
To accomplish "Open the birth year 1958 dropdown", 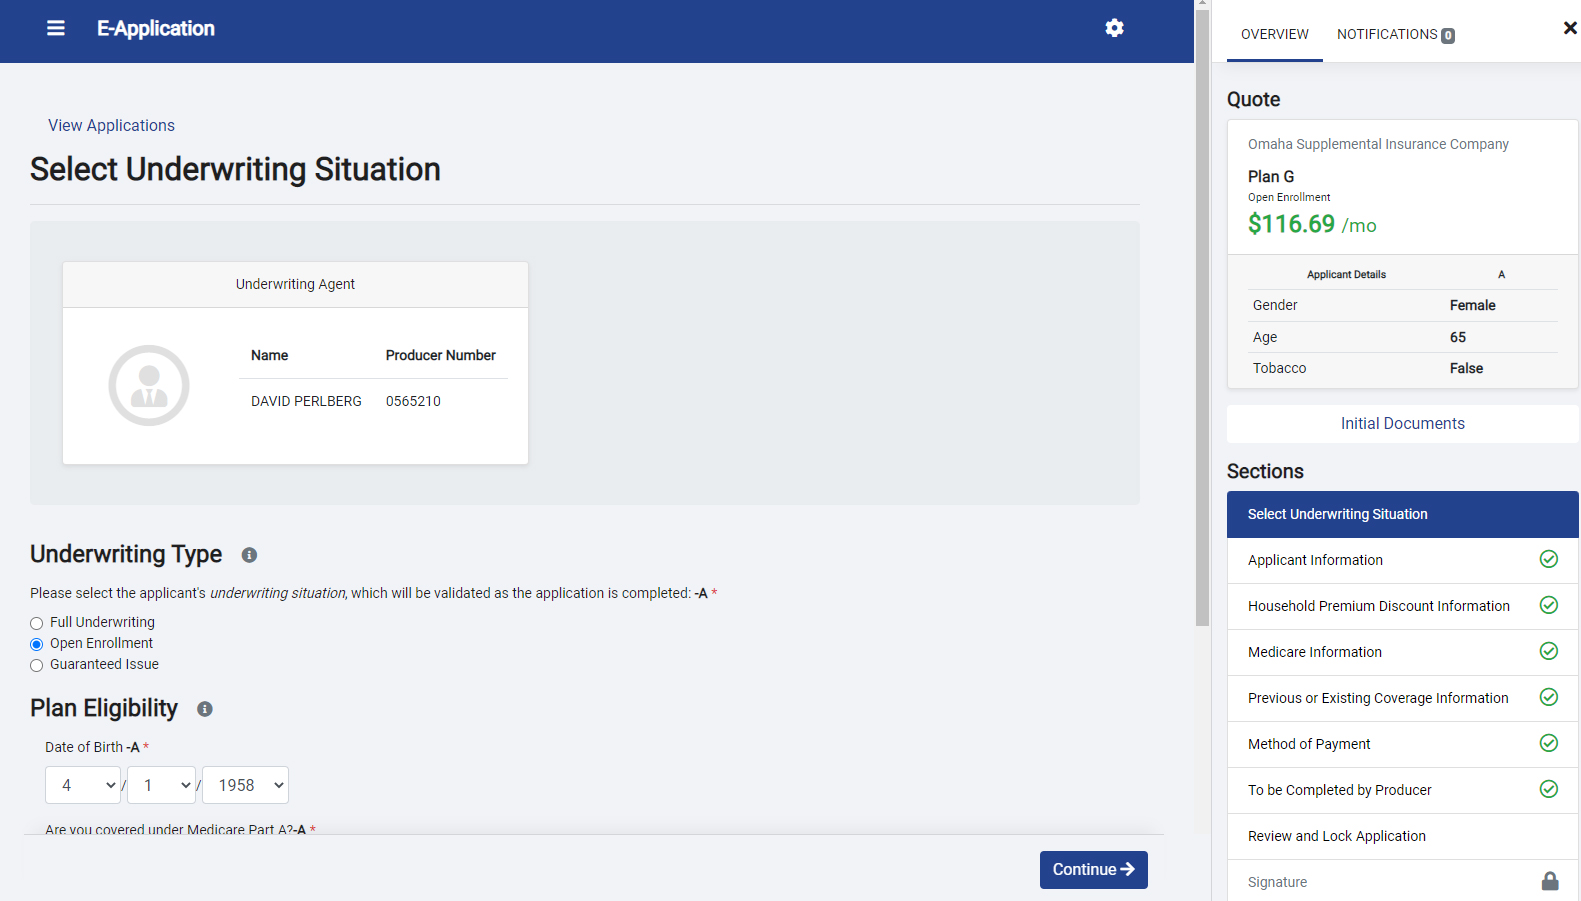I will [246, 785].
